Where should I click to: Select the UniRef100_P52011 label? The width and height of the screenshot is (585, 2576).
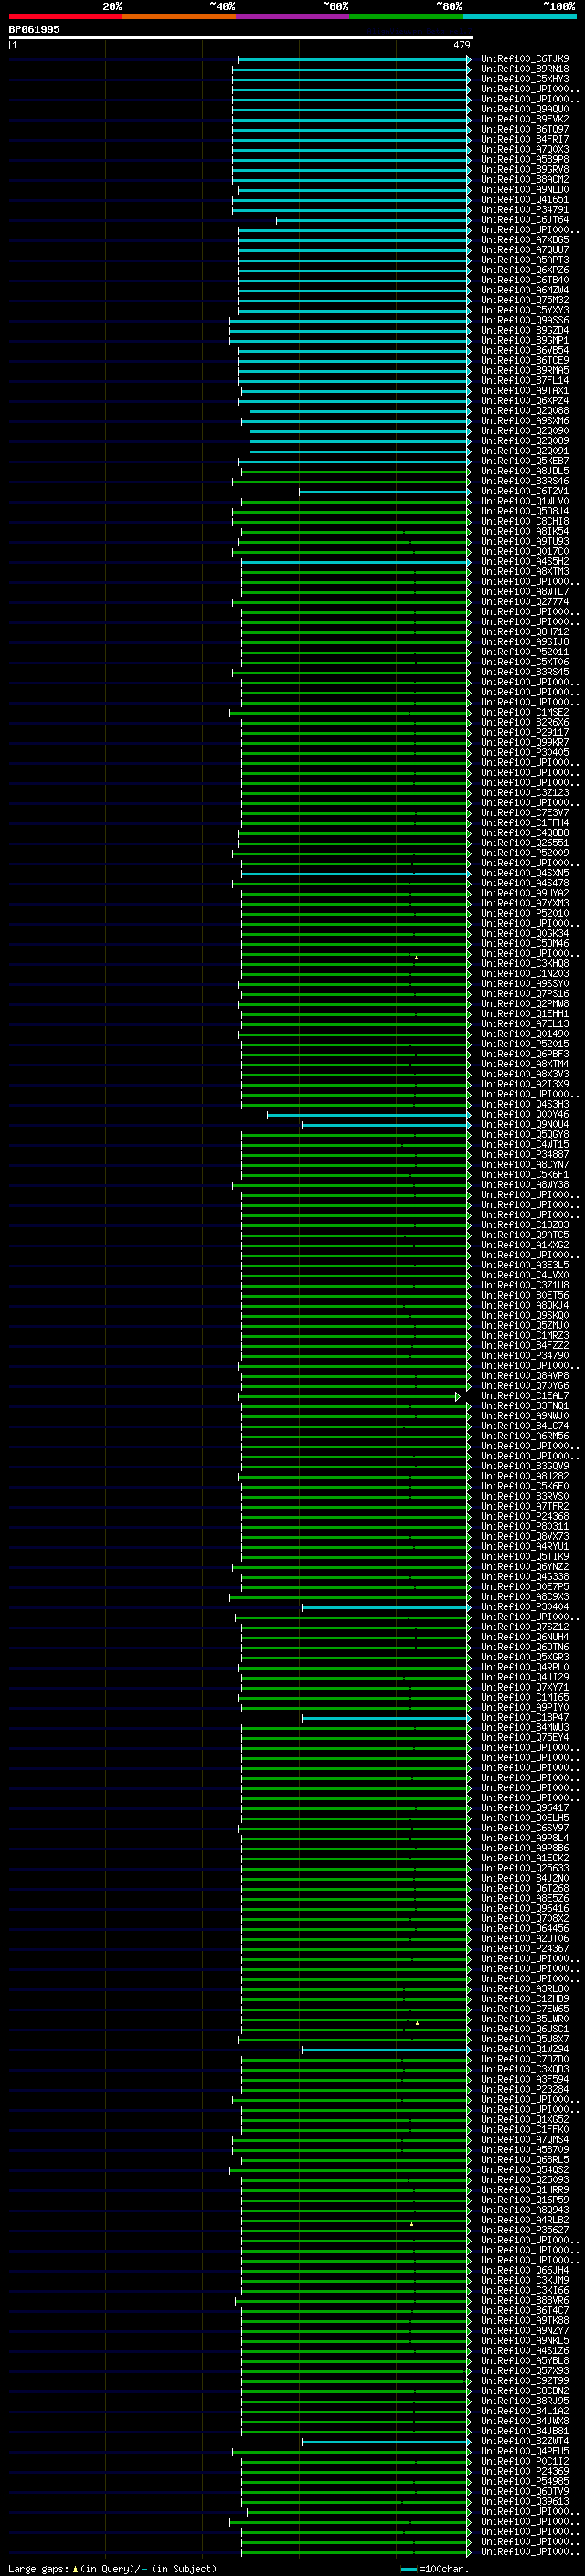(525, 652)
